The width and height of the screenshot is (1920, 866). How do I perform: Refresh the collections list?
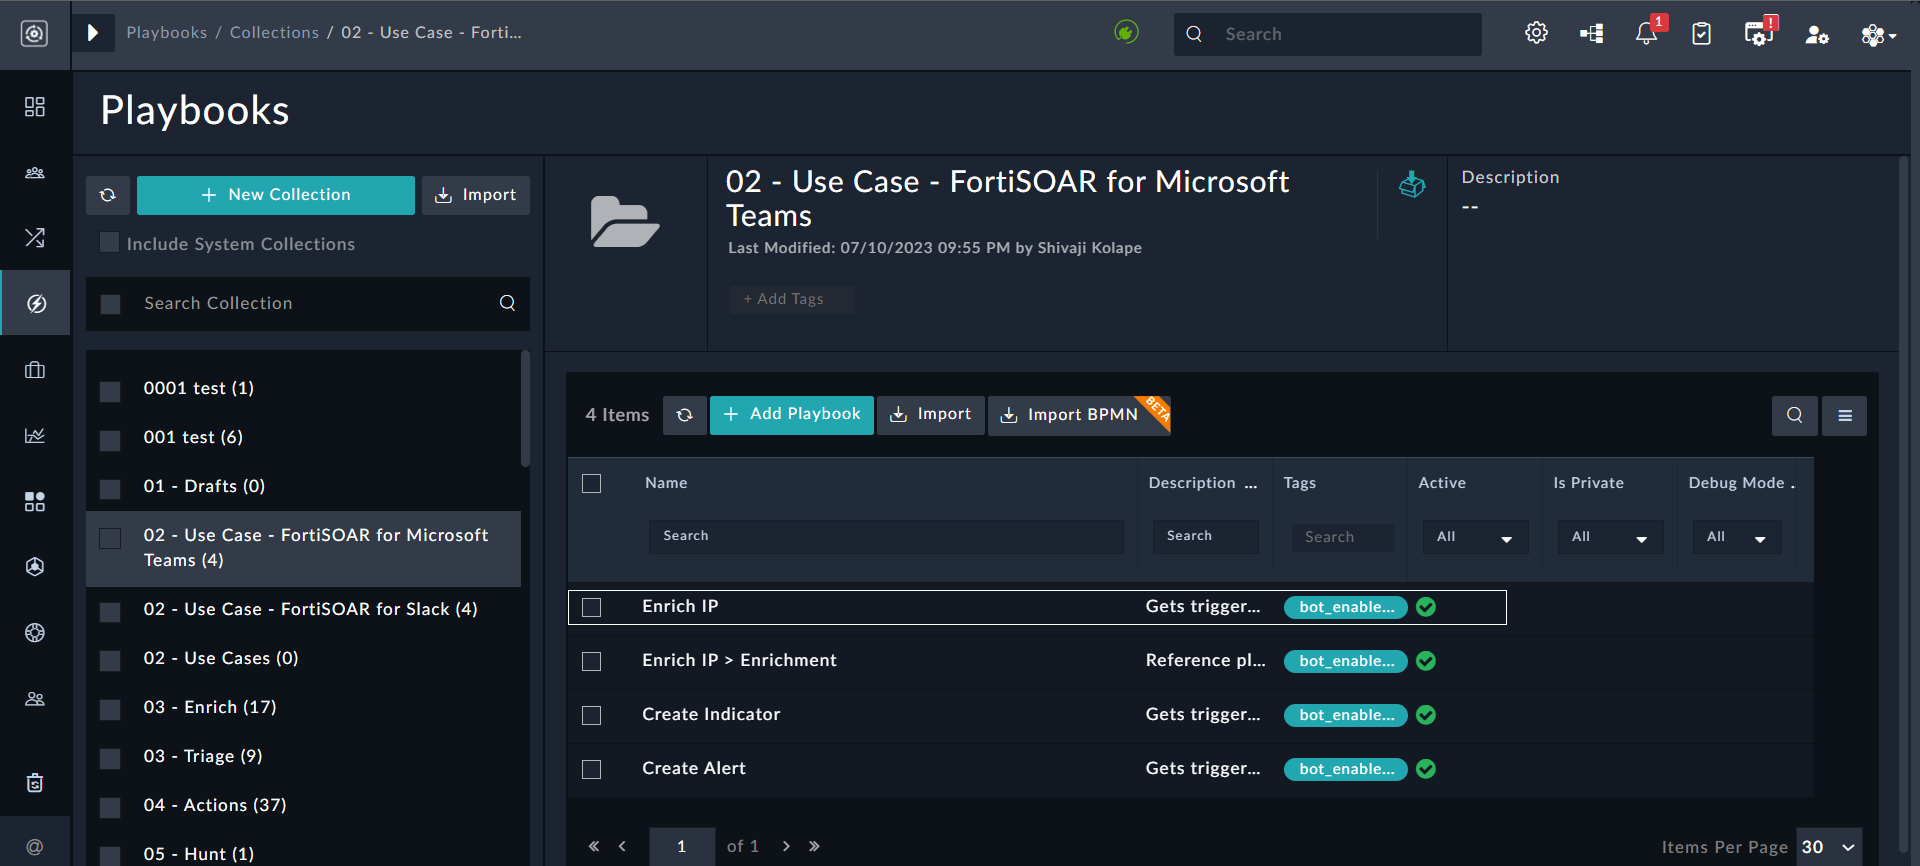pyautogui.click(x=108, y=195)
